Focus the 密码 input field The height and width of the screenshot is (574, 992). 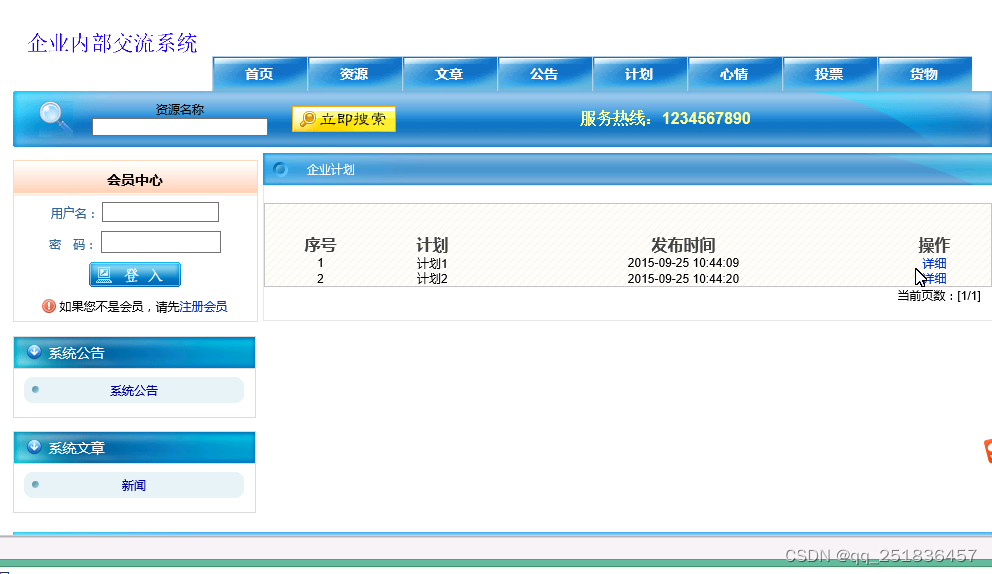(x=161, y=242)
